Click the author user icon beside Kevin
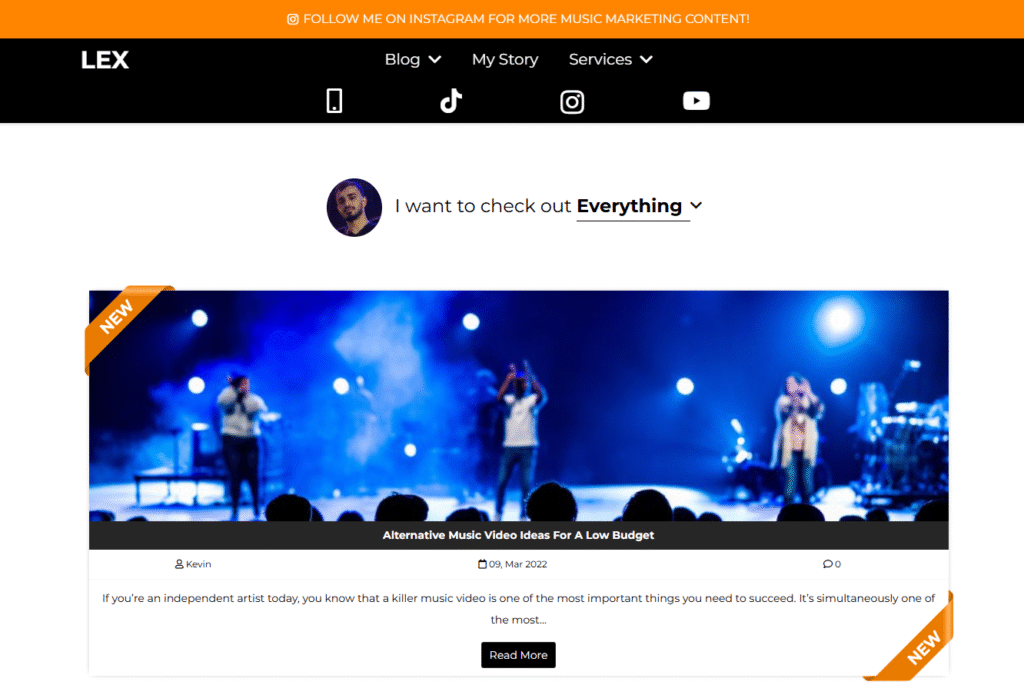1024x685 pixels. point(179,564)
